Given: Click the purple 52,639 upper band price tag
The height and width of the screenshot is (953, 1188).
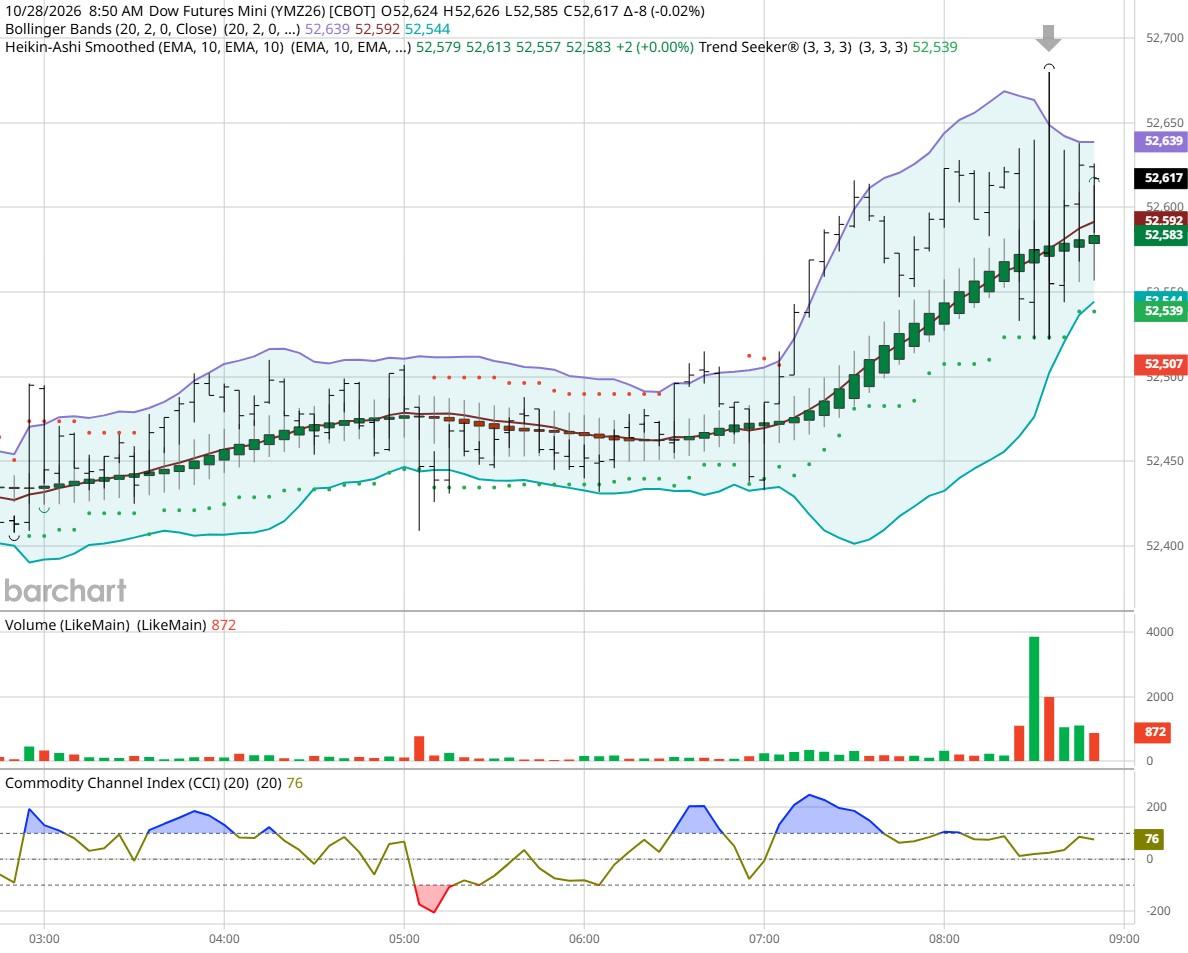Looking at the screenshot, I should point(1160,141).
